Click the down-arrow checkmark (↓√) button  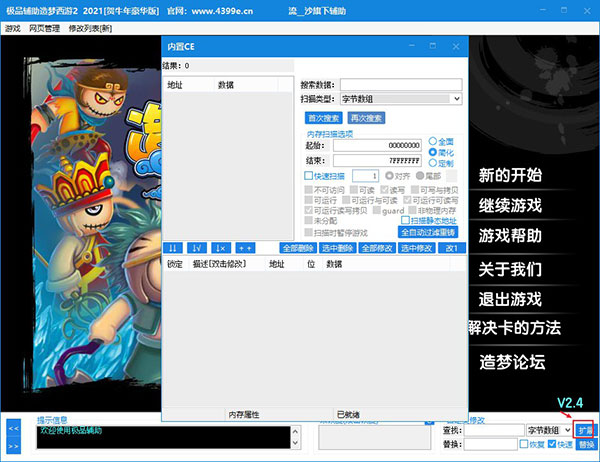click(197, 247)
